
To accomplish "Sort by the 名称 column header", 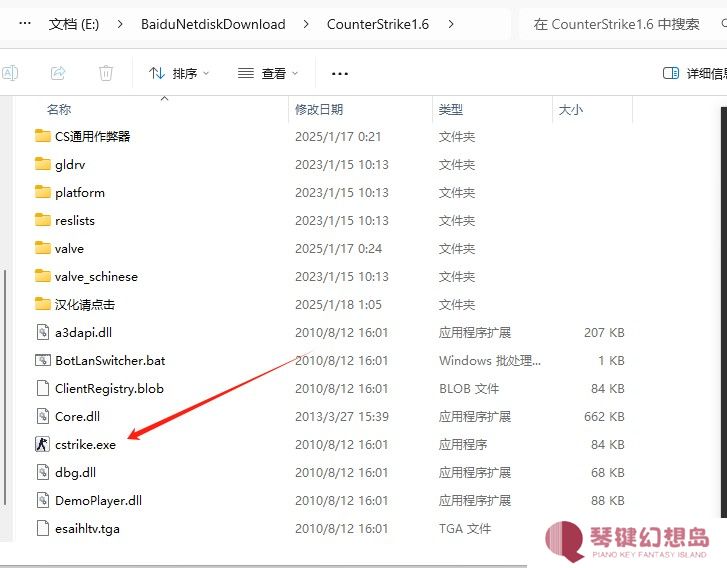I will pyautogui.click(x=59, y=110).
